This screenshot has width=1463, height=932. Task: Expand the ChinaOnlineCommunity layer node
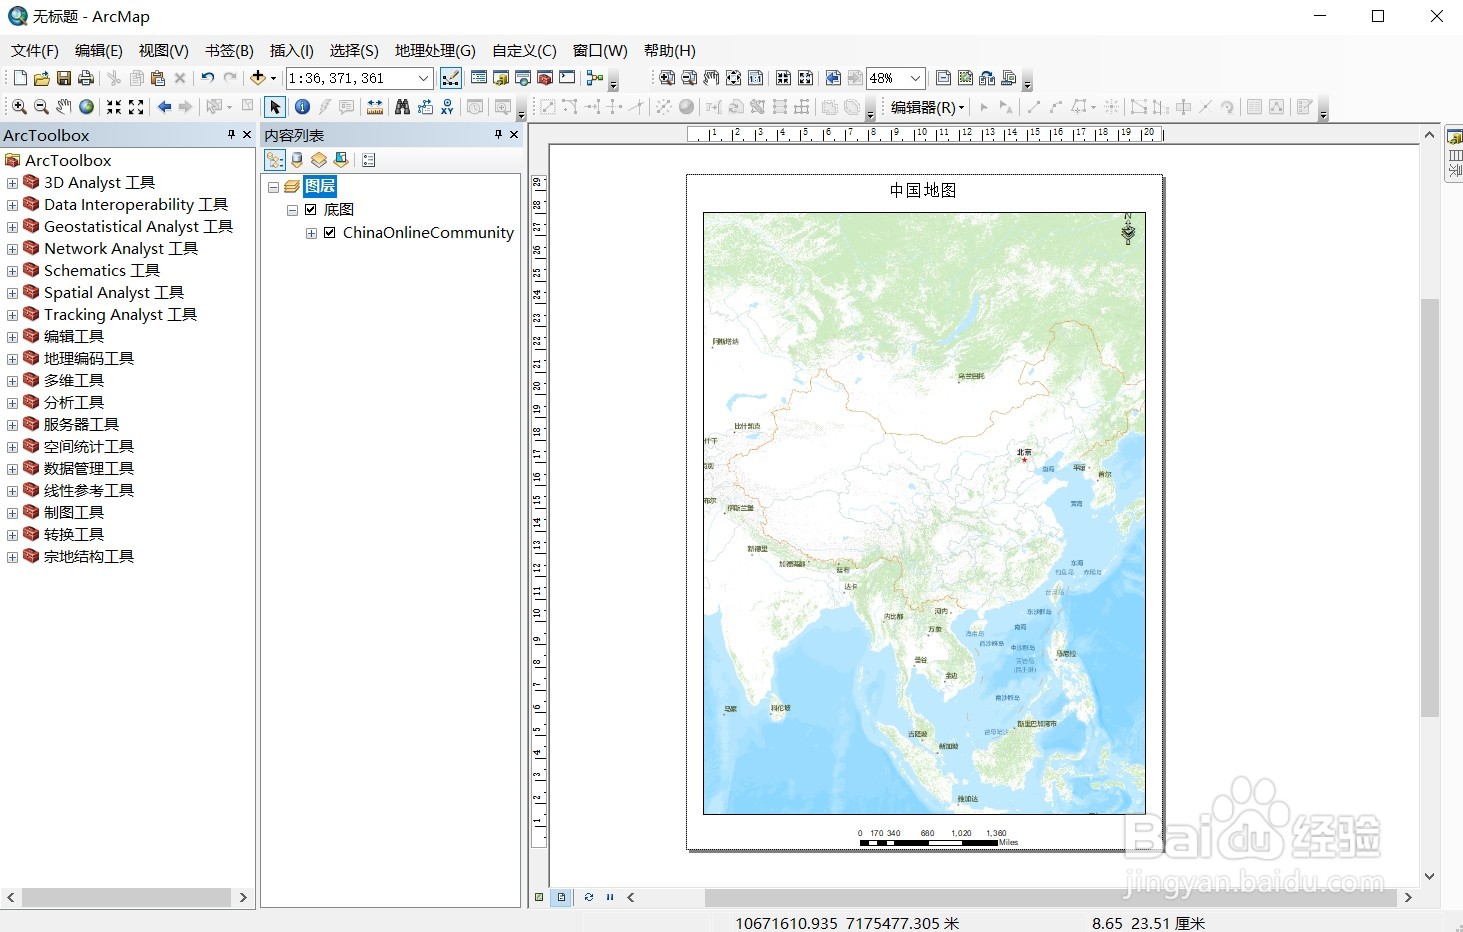[311, 233]
